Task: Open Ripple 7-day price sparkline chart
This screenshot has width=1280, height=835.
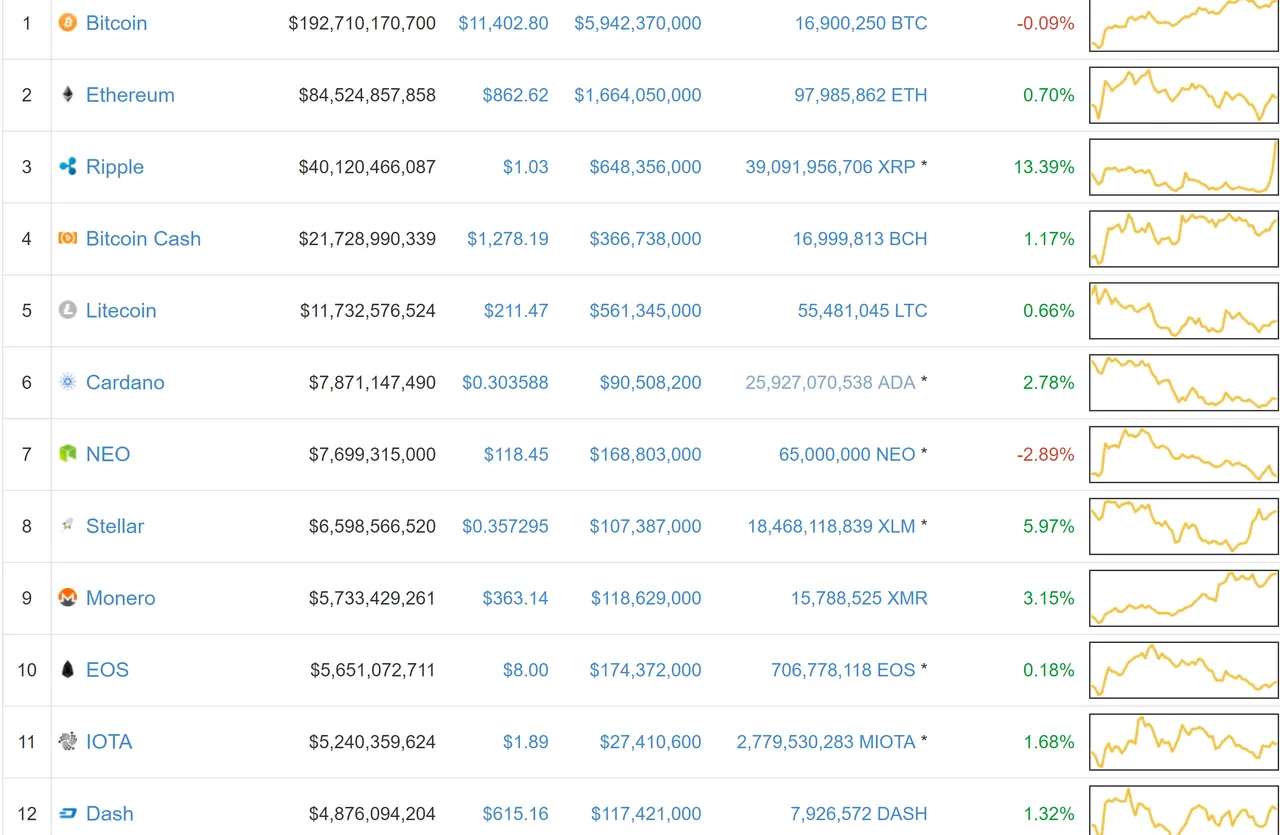Action: coord(1184,167)
